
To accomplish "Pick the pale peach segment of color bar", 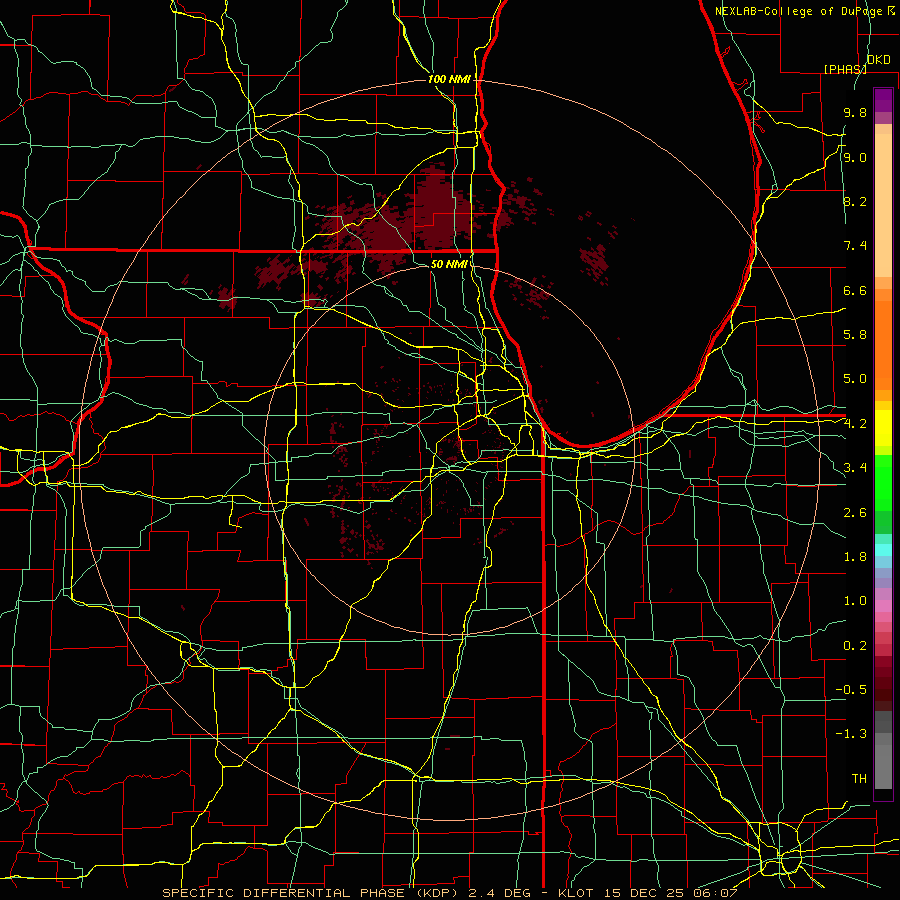I will click(883, 205).
